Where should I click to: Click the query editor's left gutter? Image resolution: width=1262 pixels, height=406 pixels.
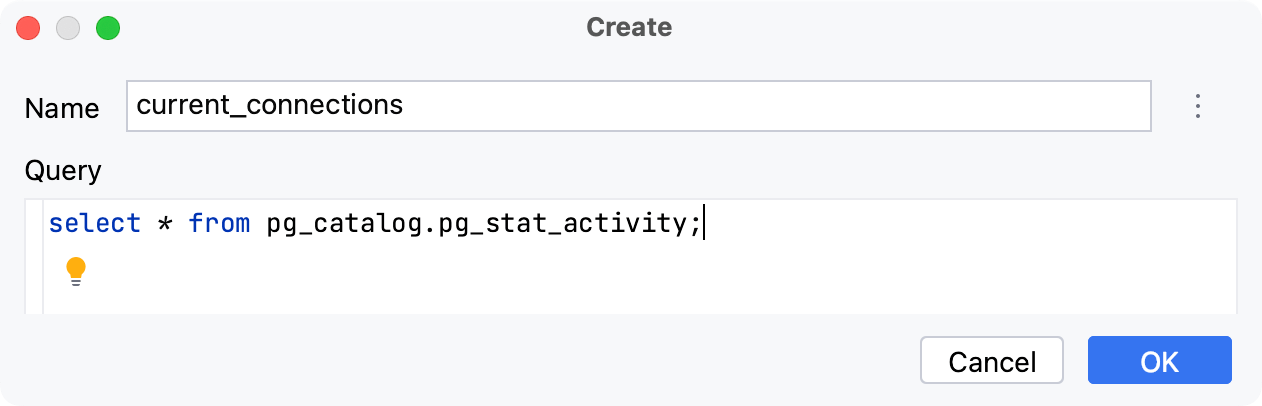click(35, 256)
